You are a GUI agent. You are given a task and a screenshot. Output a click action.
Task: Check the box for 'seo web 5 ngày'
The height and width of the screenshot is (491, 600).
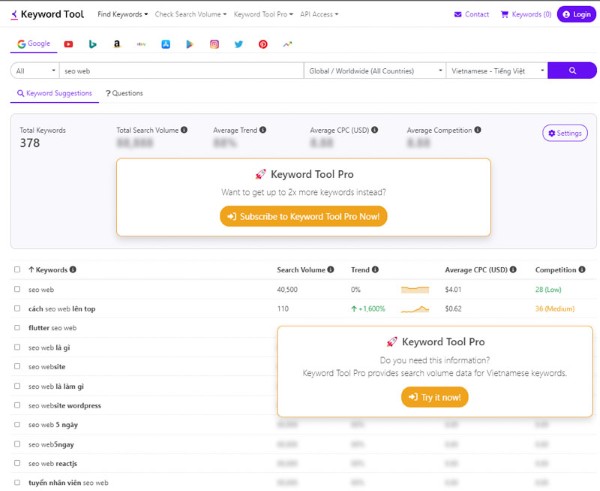click(x=17, y=424)
